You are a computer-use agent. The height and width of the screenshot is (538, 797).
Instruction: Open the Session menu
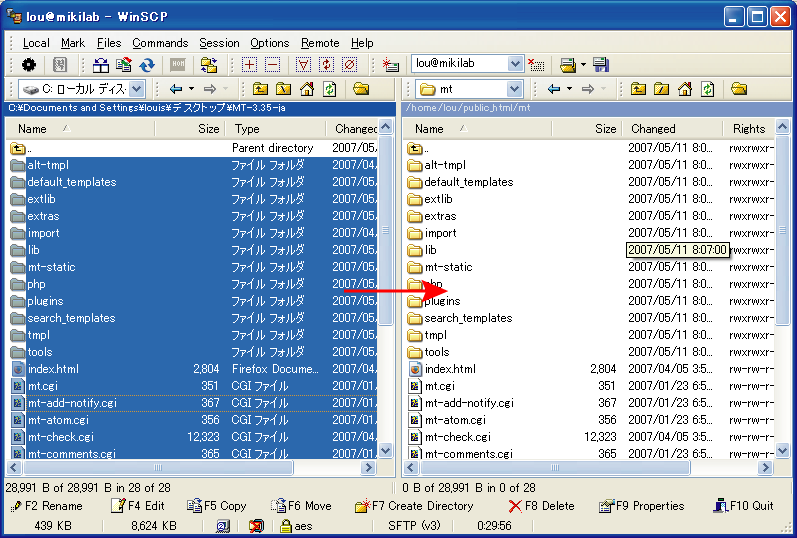coord(219,43)
